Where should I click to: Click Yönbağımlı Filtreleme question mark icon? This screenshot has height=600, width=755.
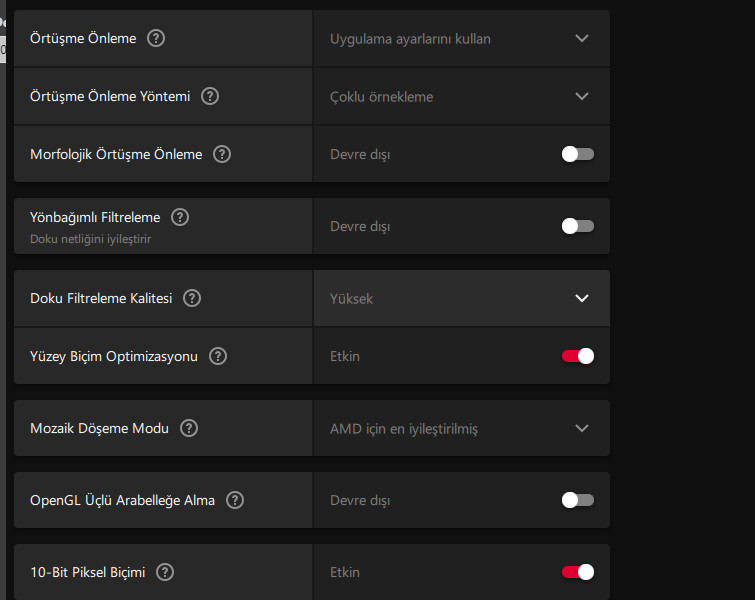click(x=180, y=217)
